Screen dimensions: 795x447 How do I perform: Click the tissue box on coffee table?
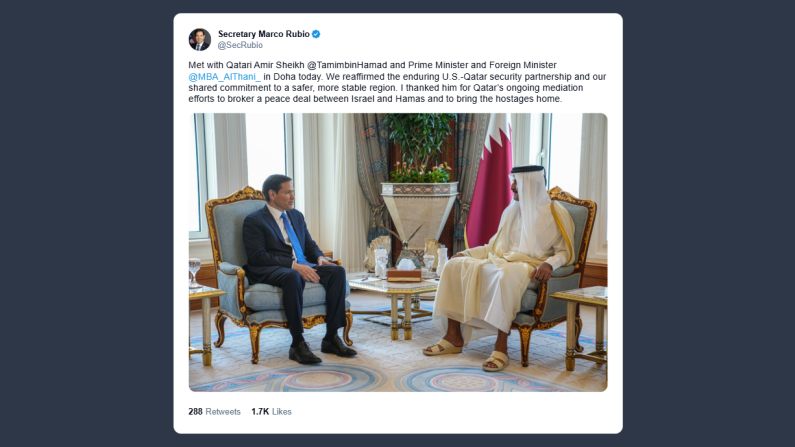pyautogui.click(x=405, y=272)
